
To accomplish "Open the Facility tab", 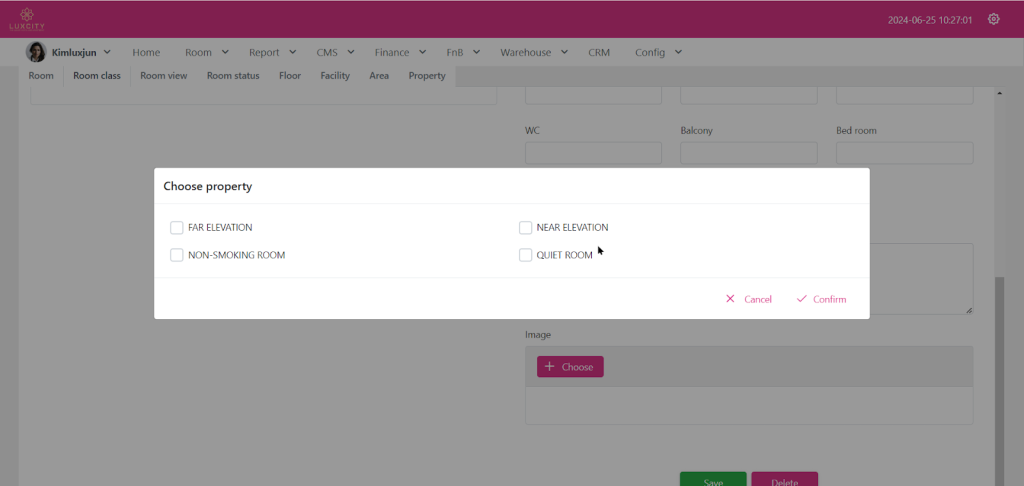I will 335,76.
